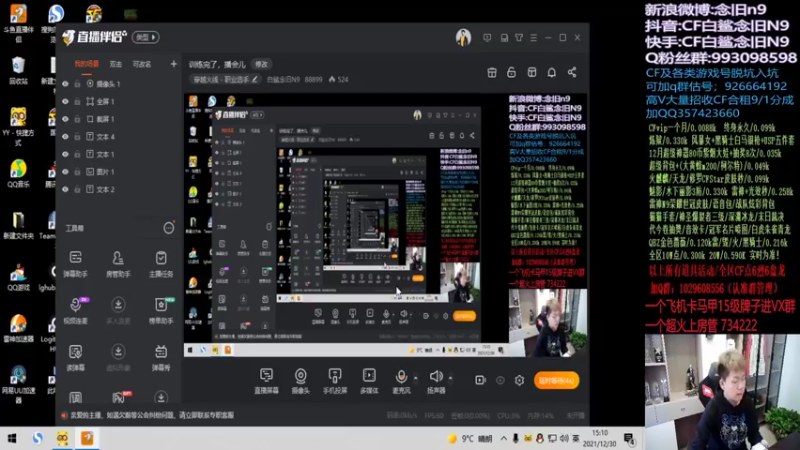Show hidden system tray icons

pyautogui.click(x=504, y=438)
